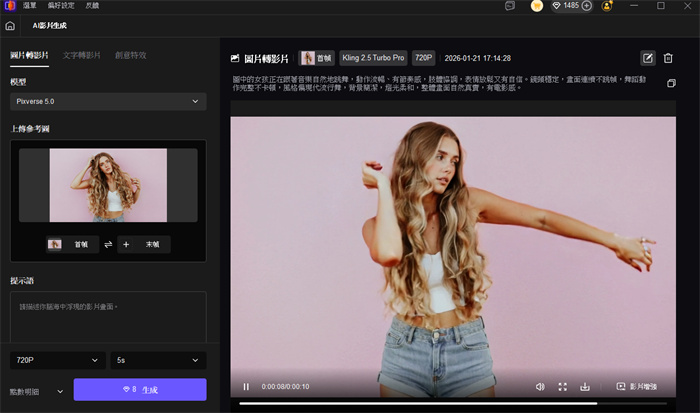Click the purple 生成 generate button
This screenshot has width=700, height=413.
[x=140, y=389]
